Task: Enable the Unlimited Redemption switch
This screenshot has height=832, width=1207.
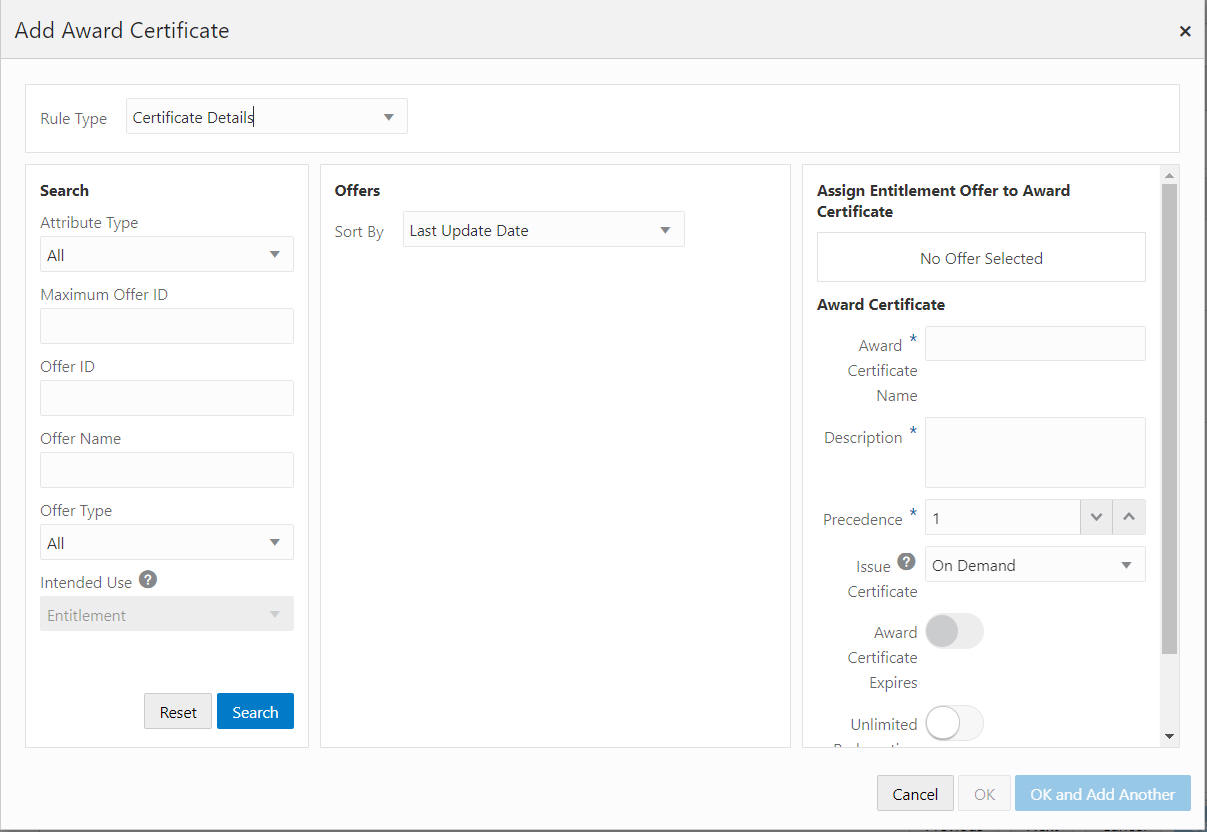Action: point(954,724)
